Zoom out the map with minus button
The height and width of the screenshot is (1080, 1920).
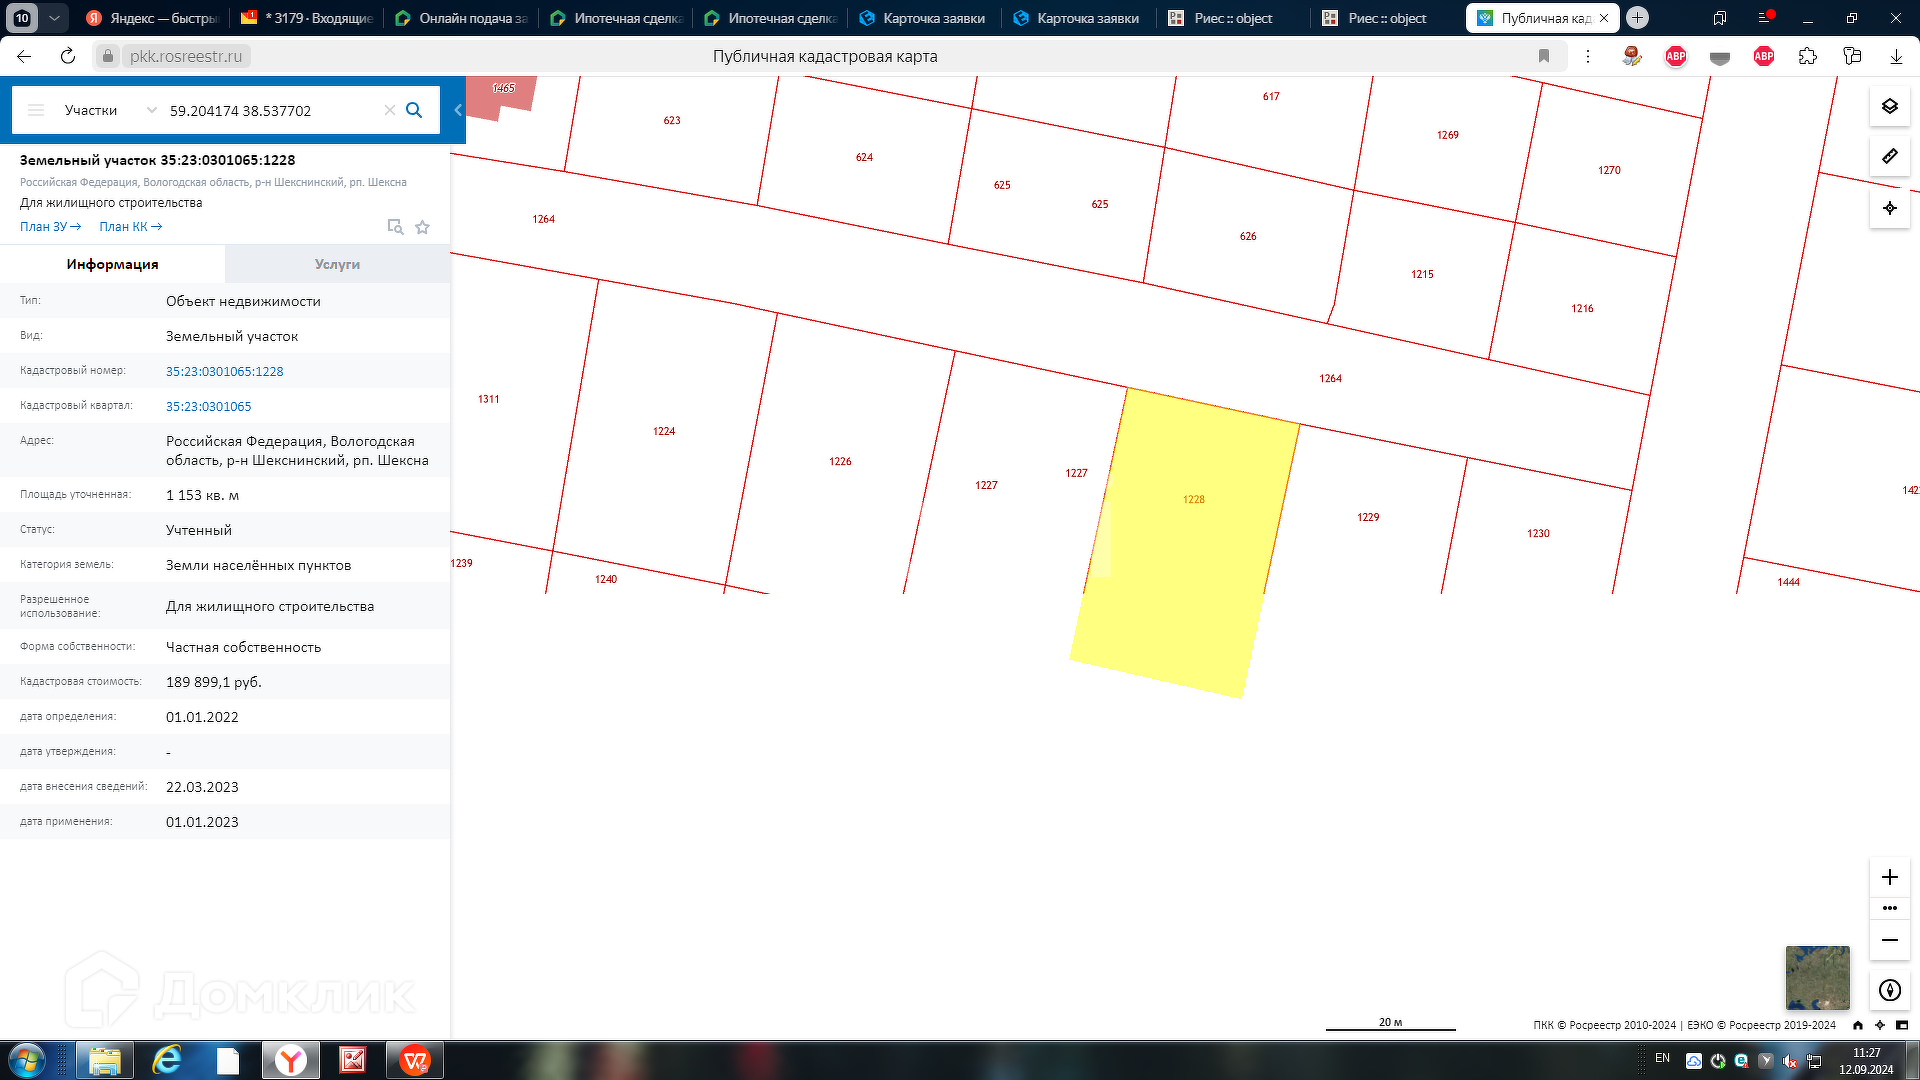1889,940
